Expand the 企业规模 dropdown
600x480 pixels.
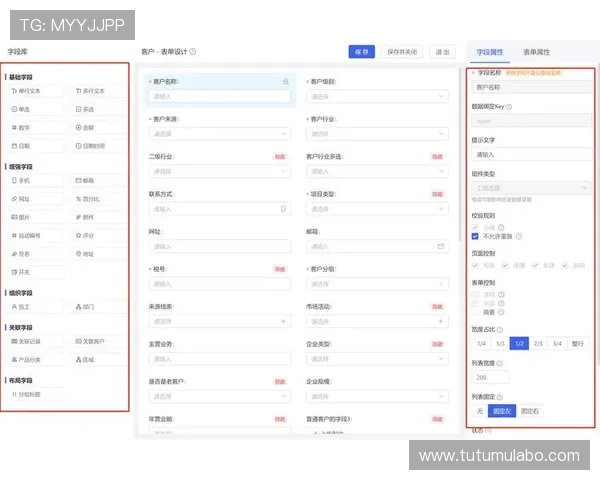click(x=377, y=397)
